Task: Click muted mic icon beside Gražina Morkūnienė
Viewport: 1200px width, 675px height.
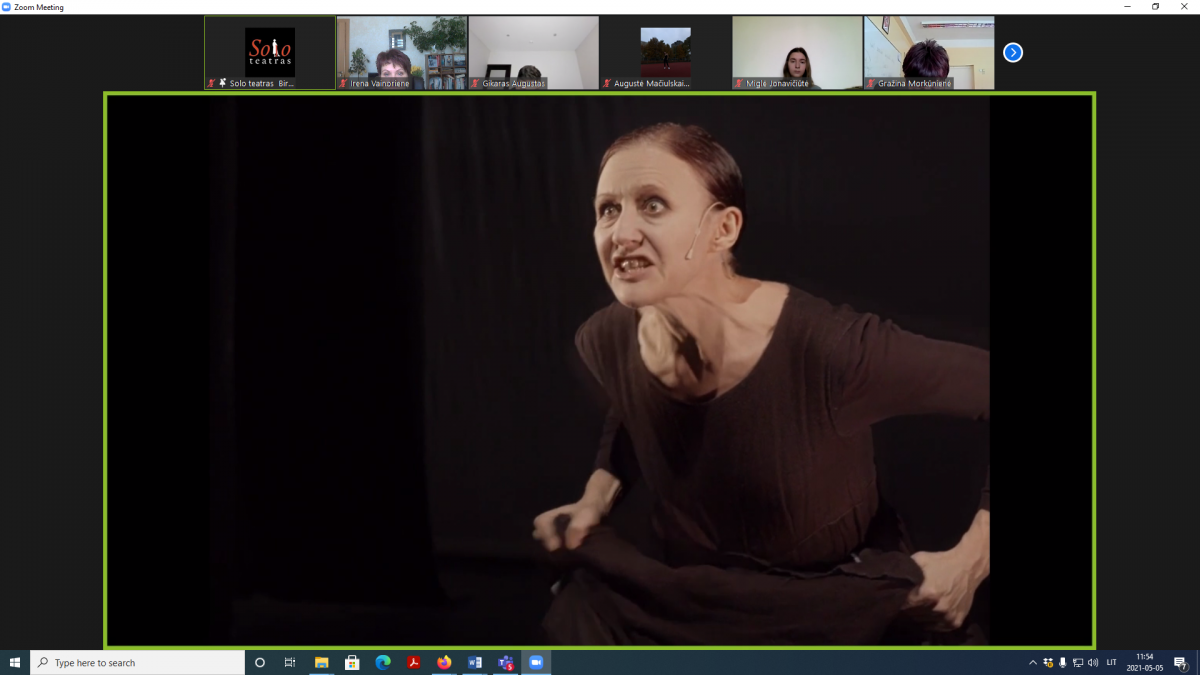Action: tap(871, 83)
